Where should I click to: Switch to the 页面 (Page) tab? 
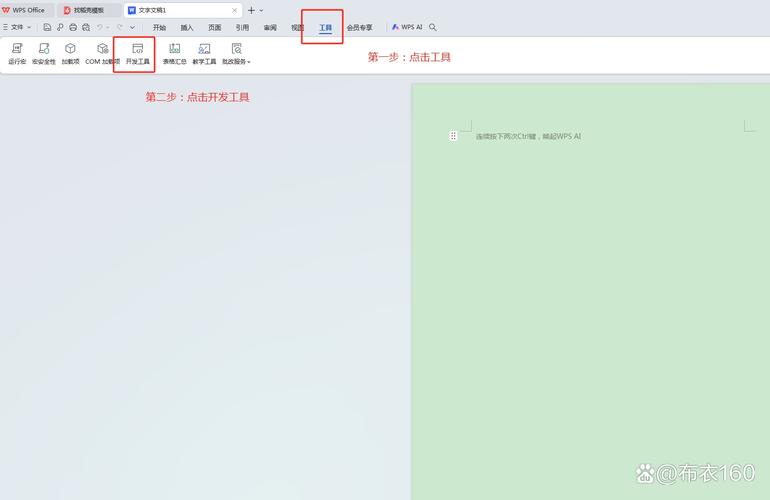point(215,28)
